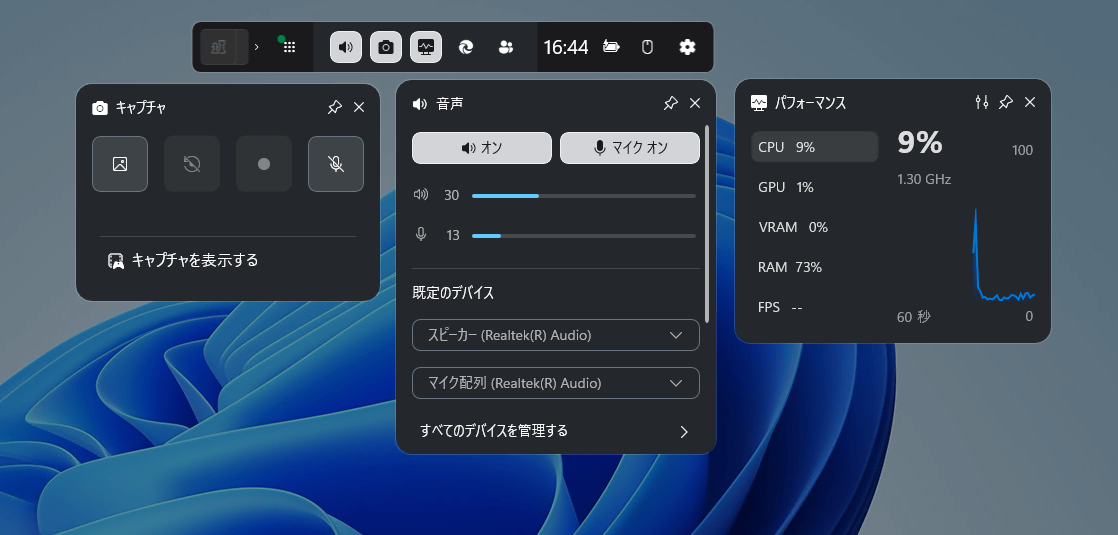Close the キャプチャ widget
This screenshot has width=1118, height=535.
click(359, 107)
